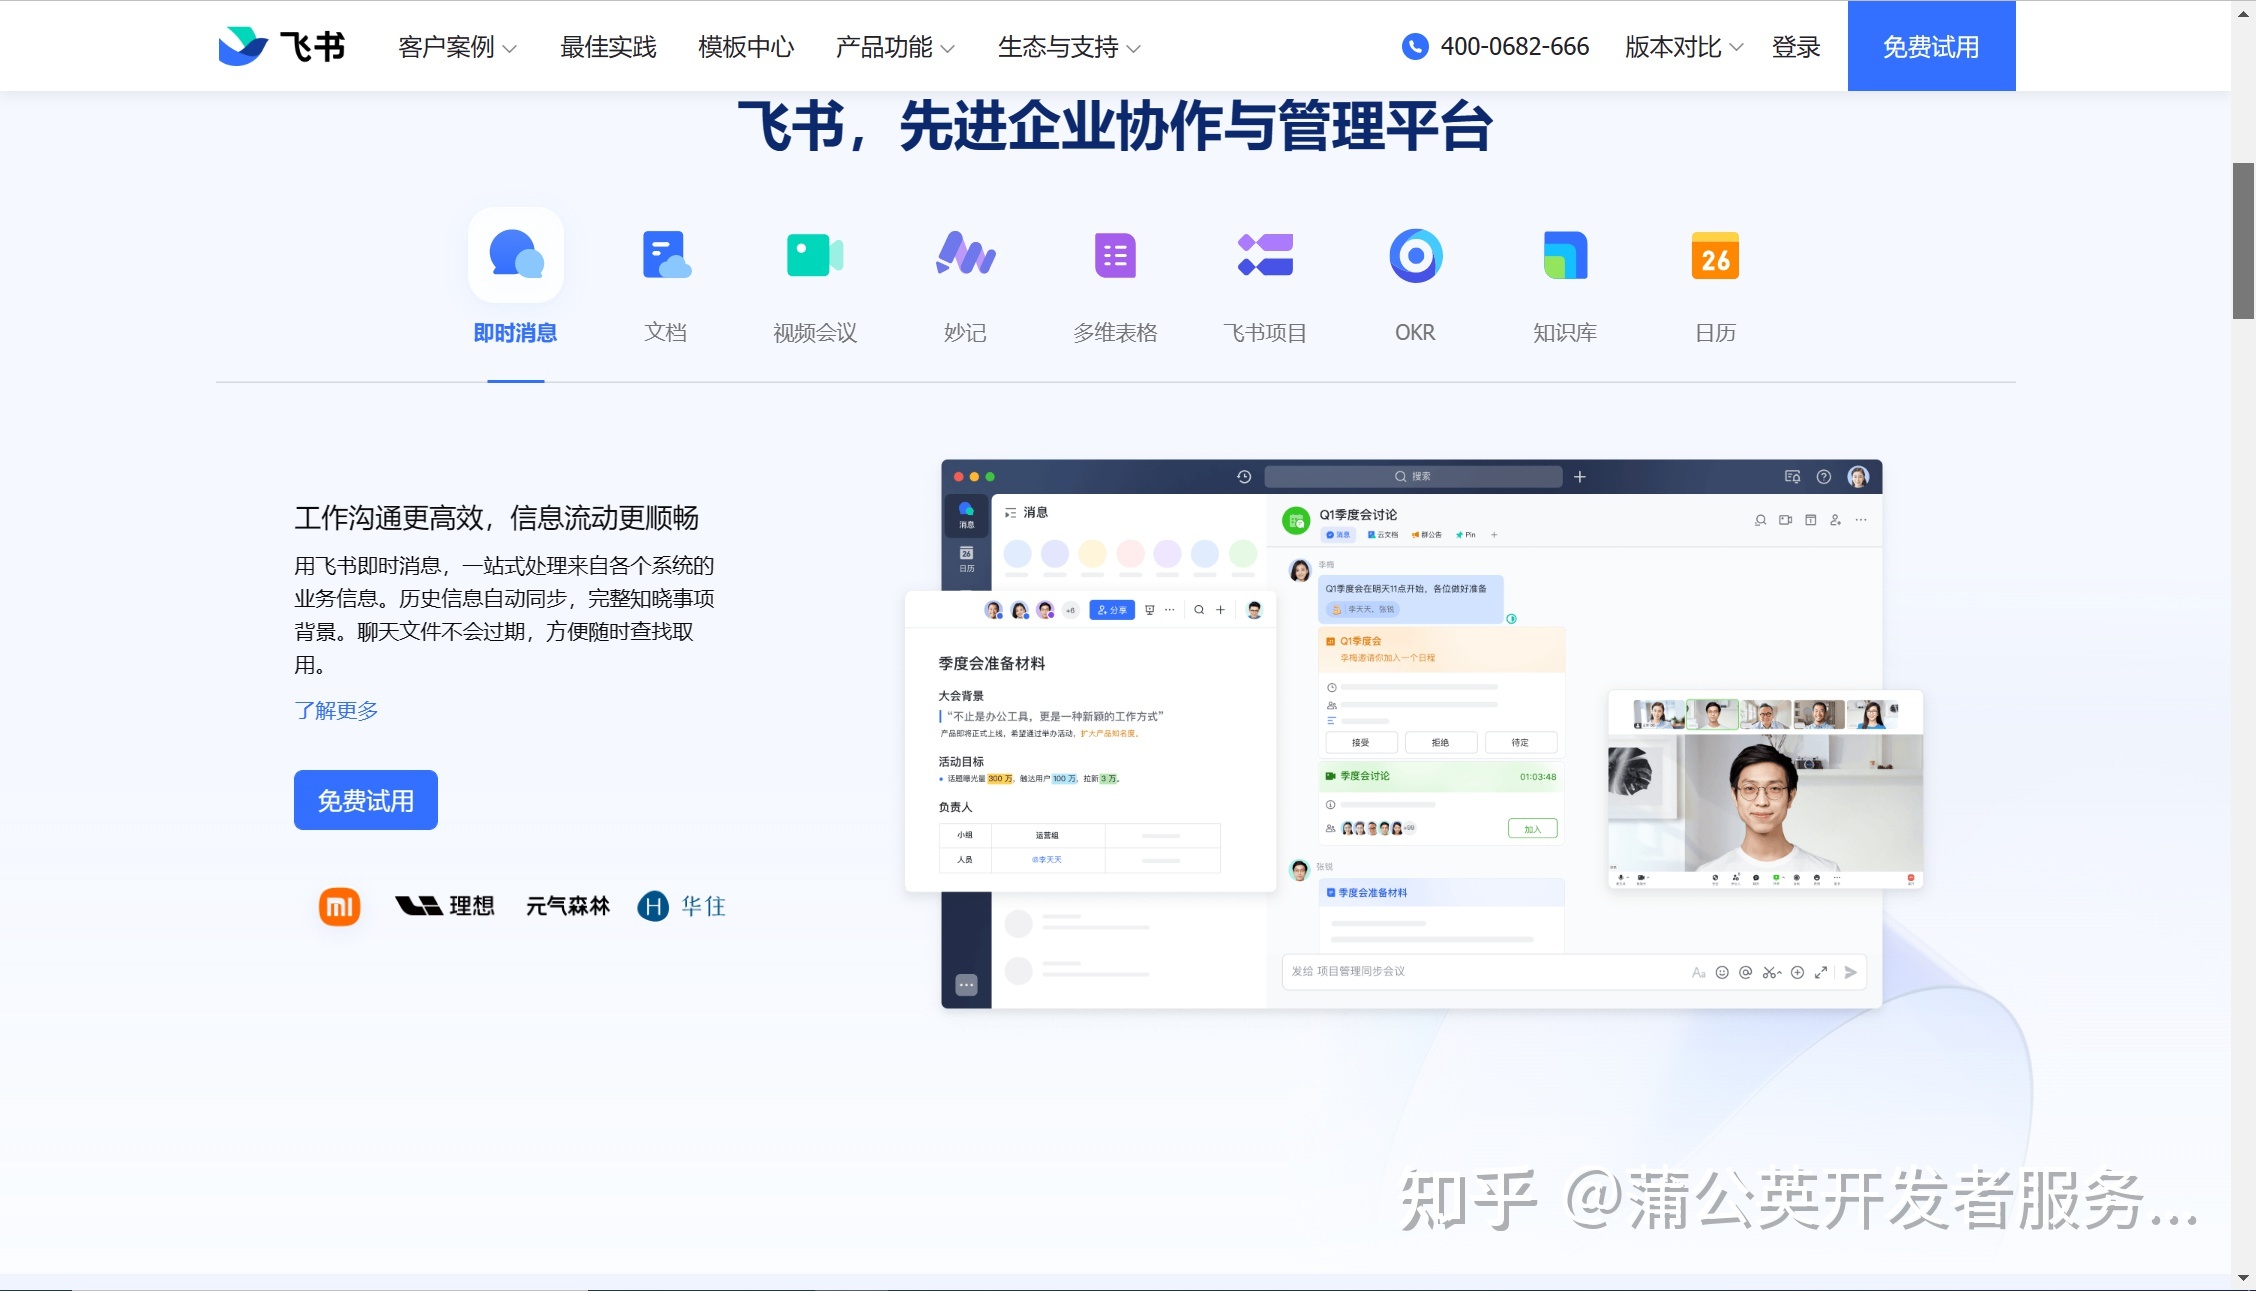Click the 待定 button in invite card
The height and width of the screenshot is (1291, 2256).
pos(1520,742)
